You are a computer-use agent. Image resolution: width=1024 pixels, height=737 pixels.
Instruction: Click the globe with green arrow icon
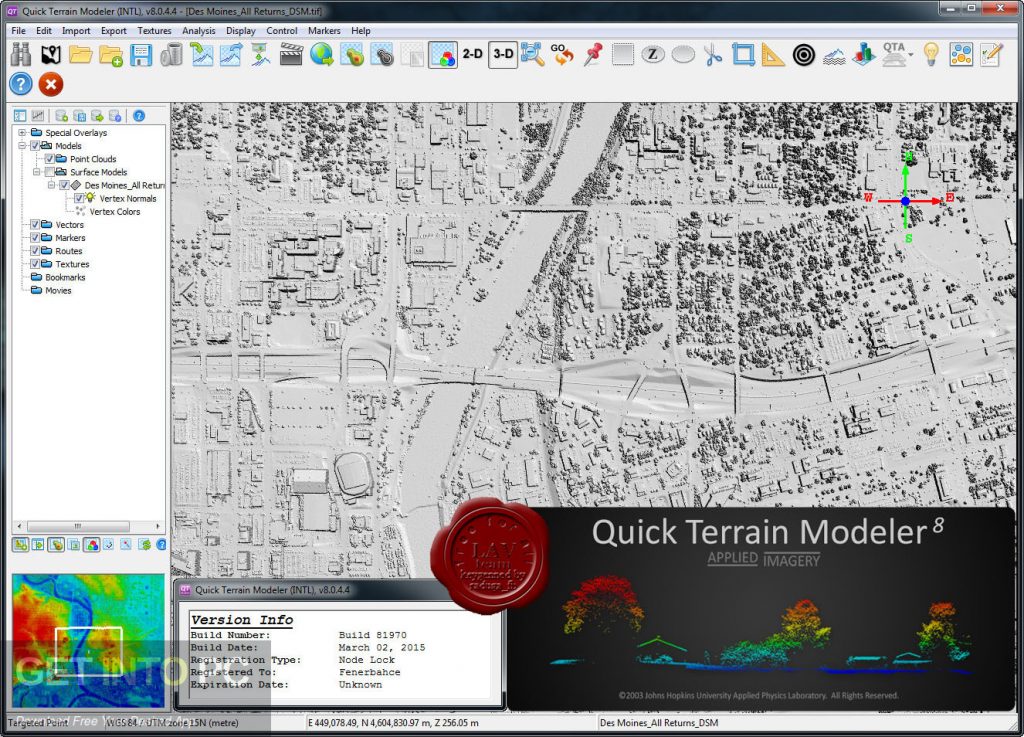(x=321, y=55)
